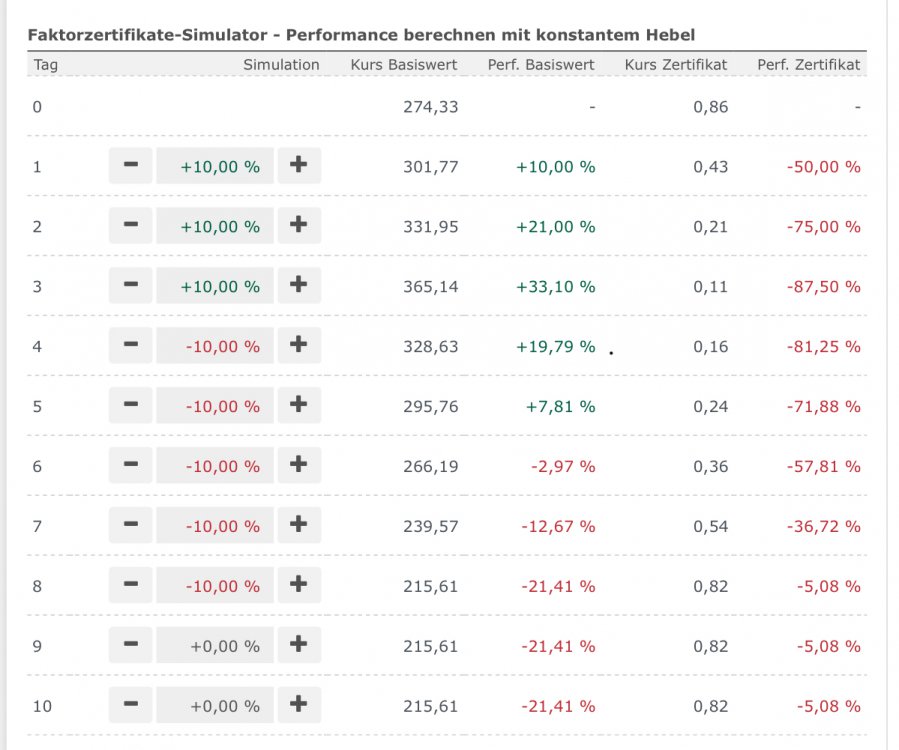Click the day 9 +0,00 % field
Viewport: 899px width, 750px height.
coord(215,646)
